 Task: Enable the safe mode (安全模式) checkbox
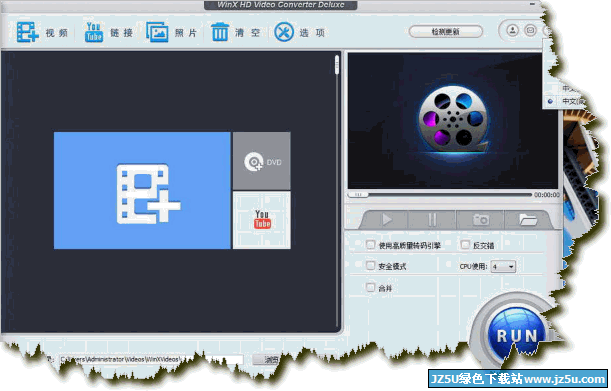[370, 266]
